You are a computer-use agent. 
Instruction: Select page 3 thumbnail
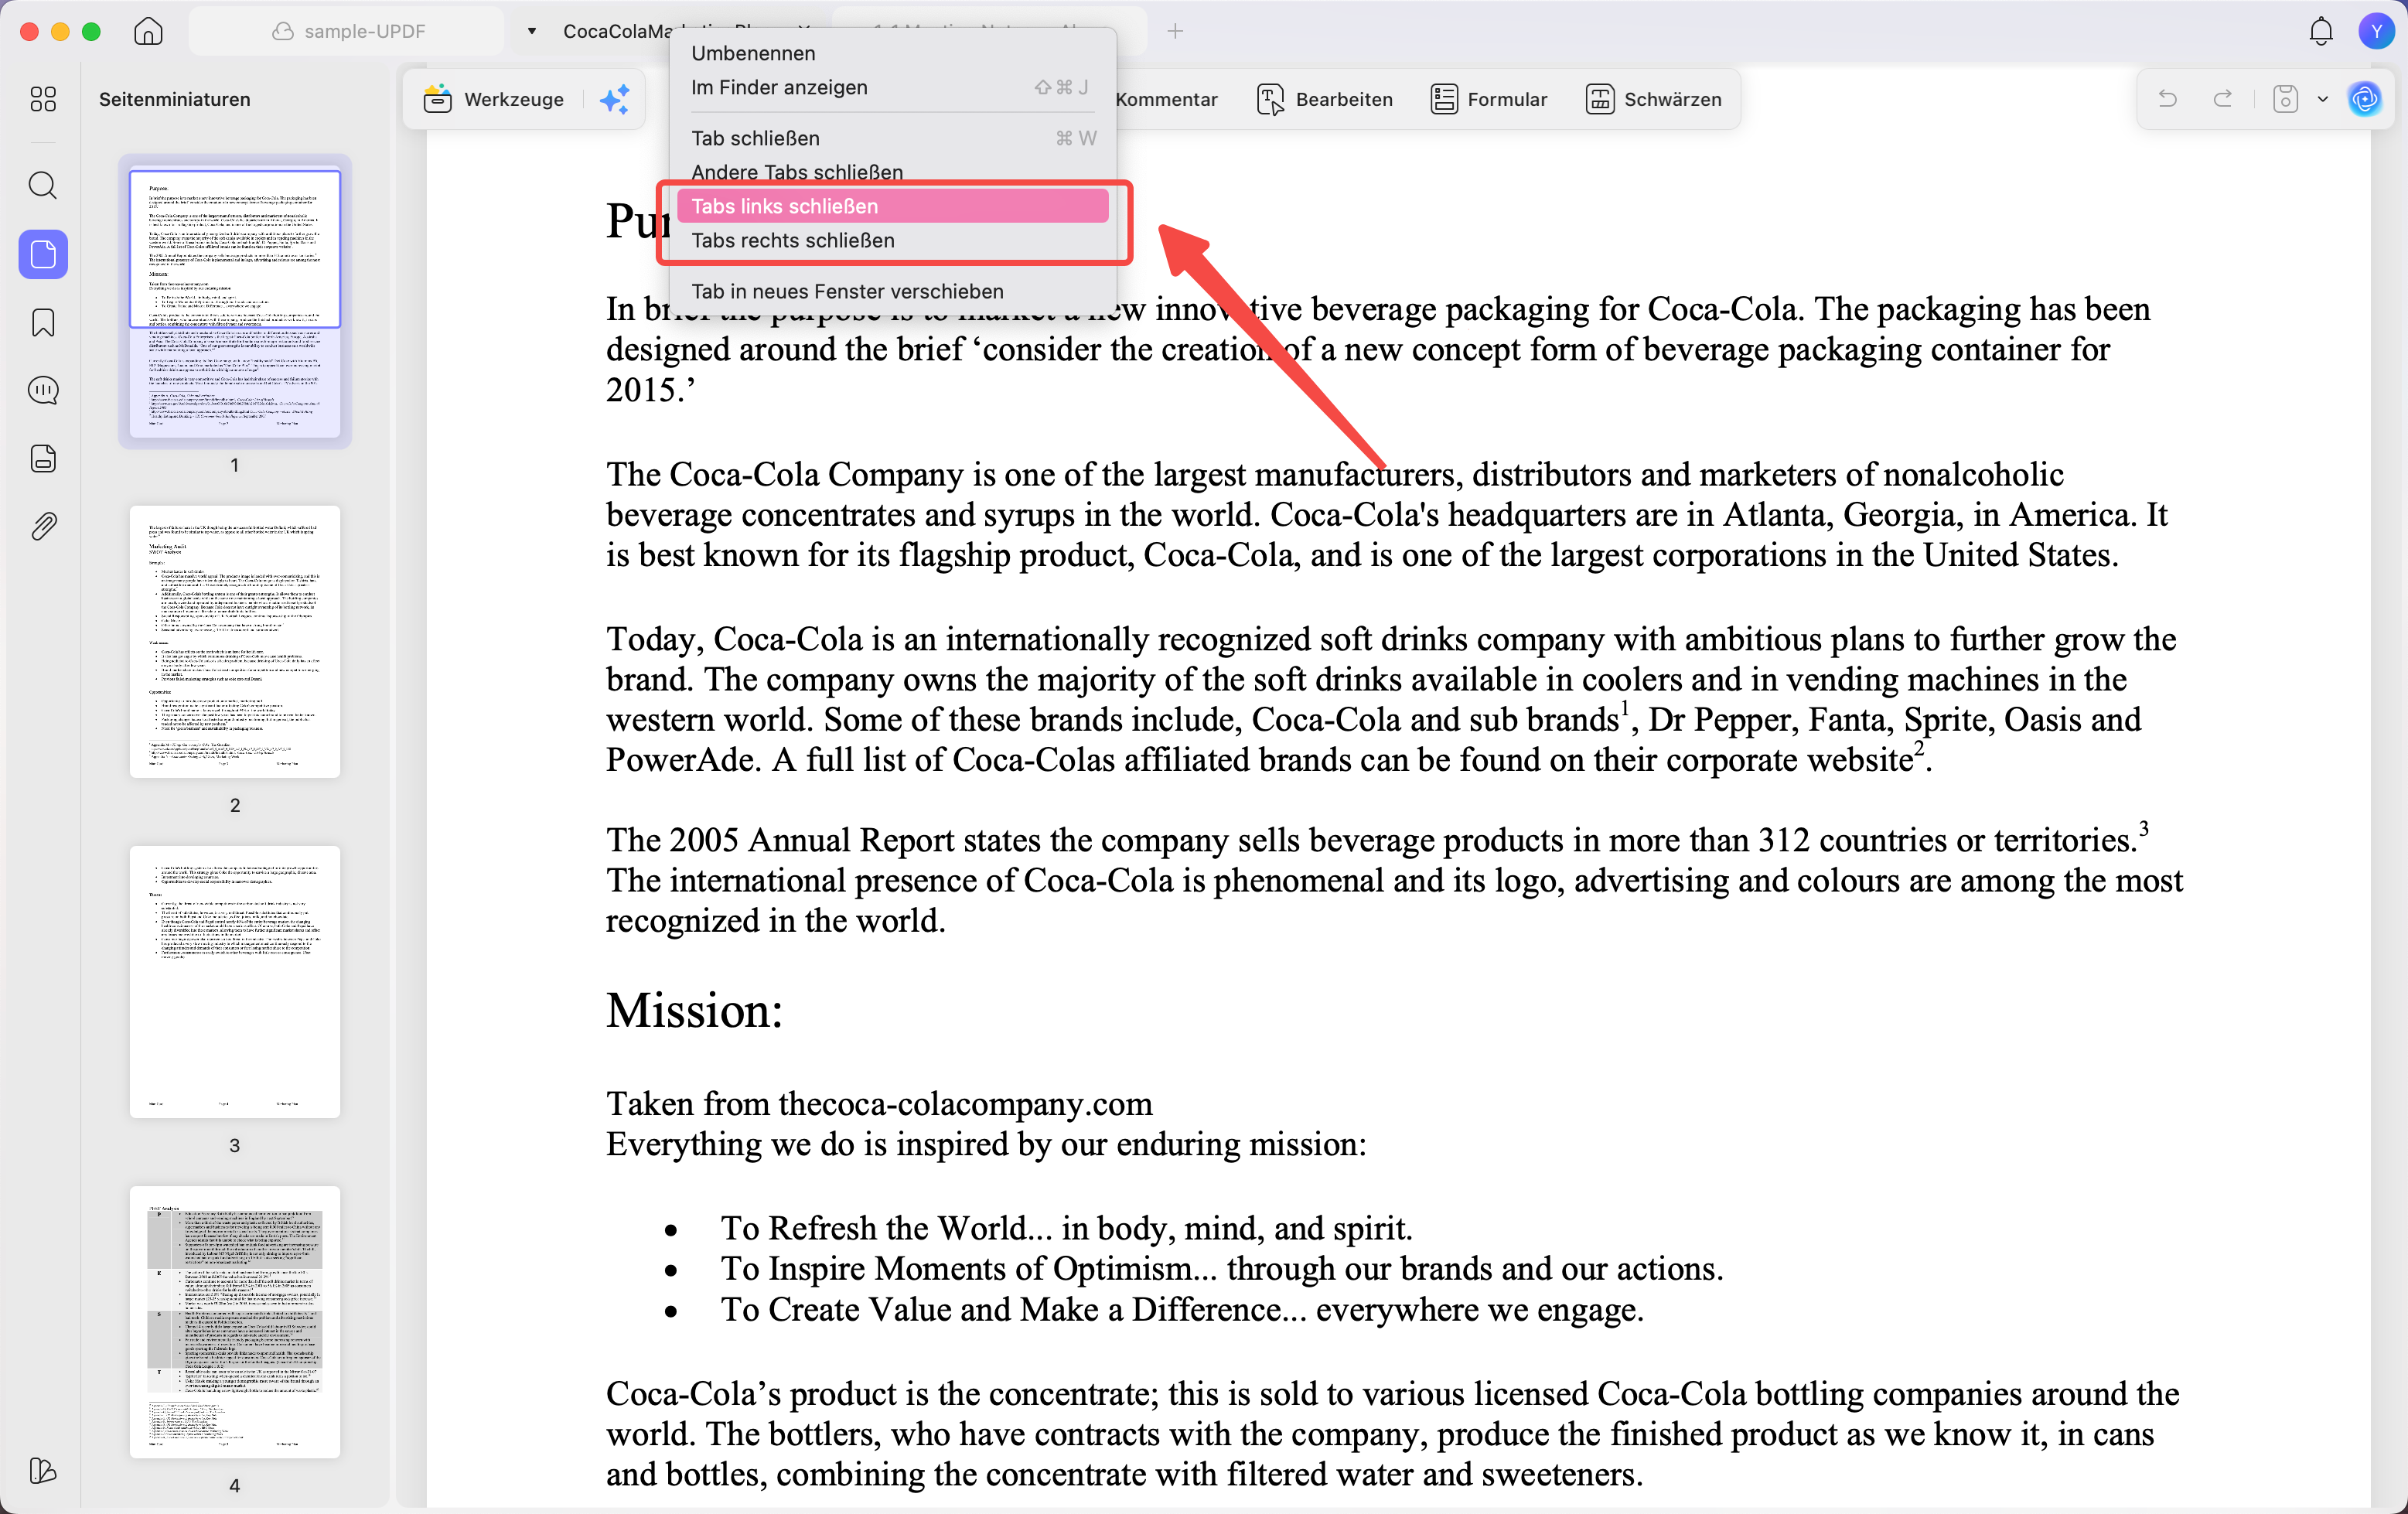click(235, 981)
